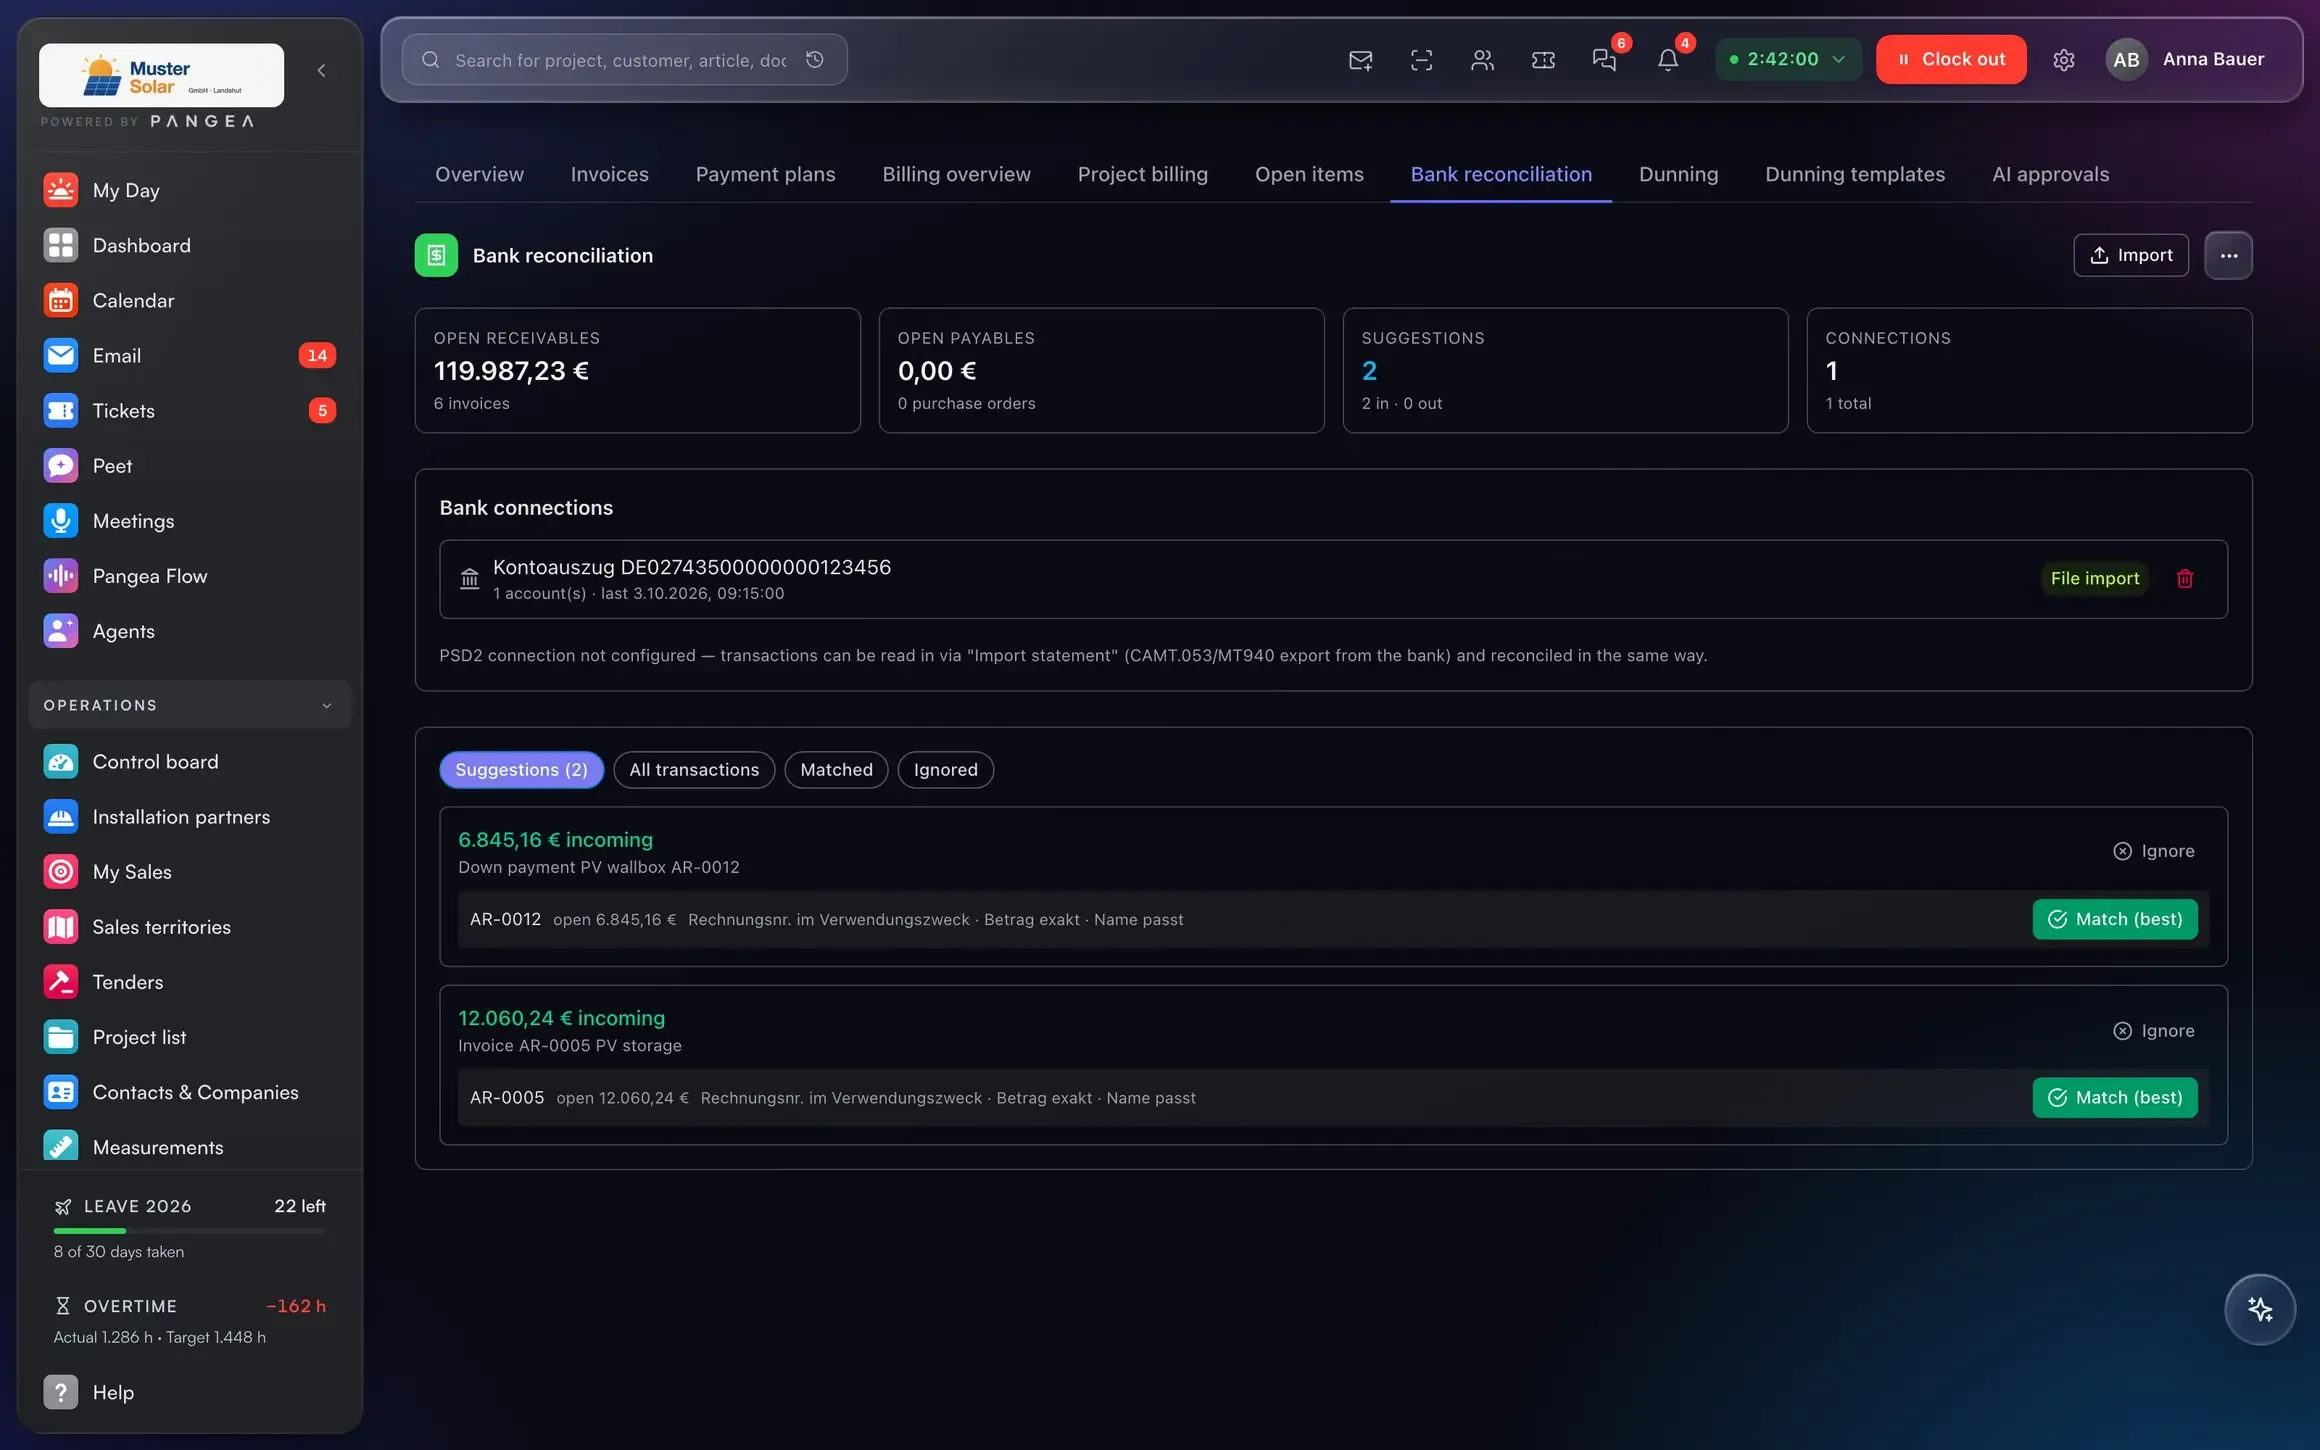Open the ticket icon in top bar

pyautogui.click(x=1543, y=60)
